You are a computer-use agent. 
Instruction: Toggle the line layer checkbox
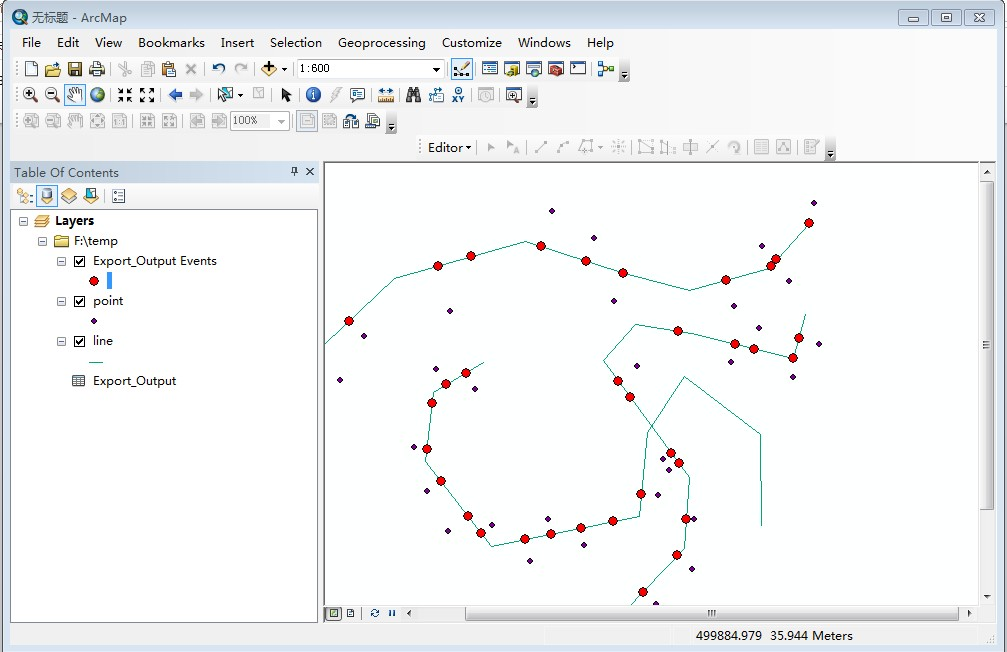click(x=80, y=341)
